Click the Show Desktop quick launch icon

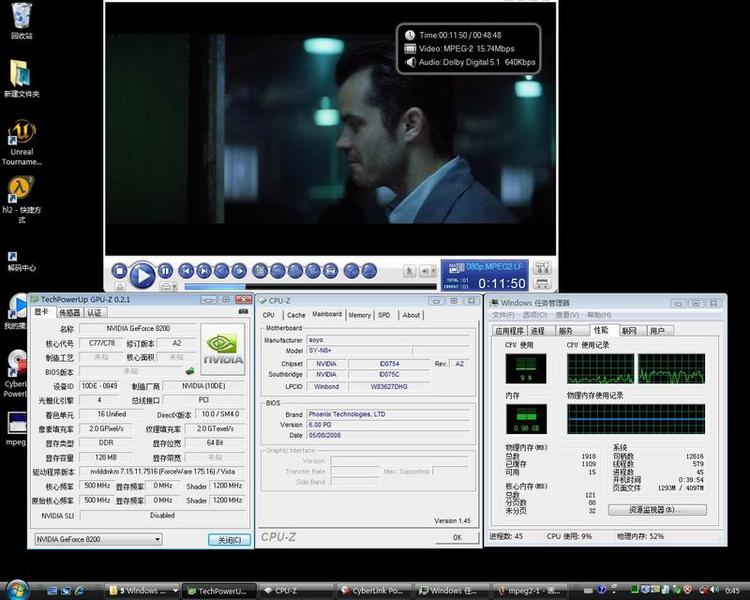point(52,591)
